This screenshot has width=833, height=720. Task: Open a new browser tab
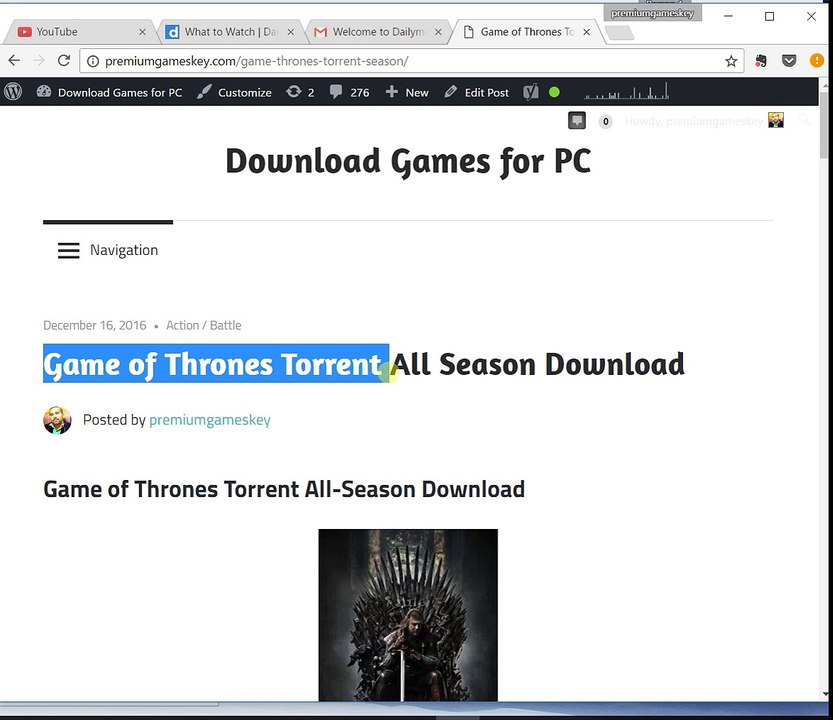pos(619,33)
